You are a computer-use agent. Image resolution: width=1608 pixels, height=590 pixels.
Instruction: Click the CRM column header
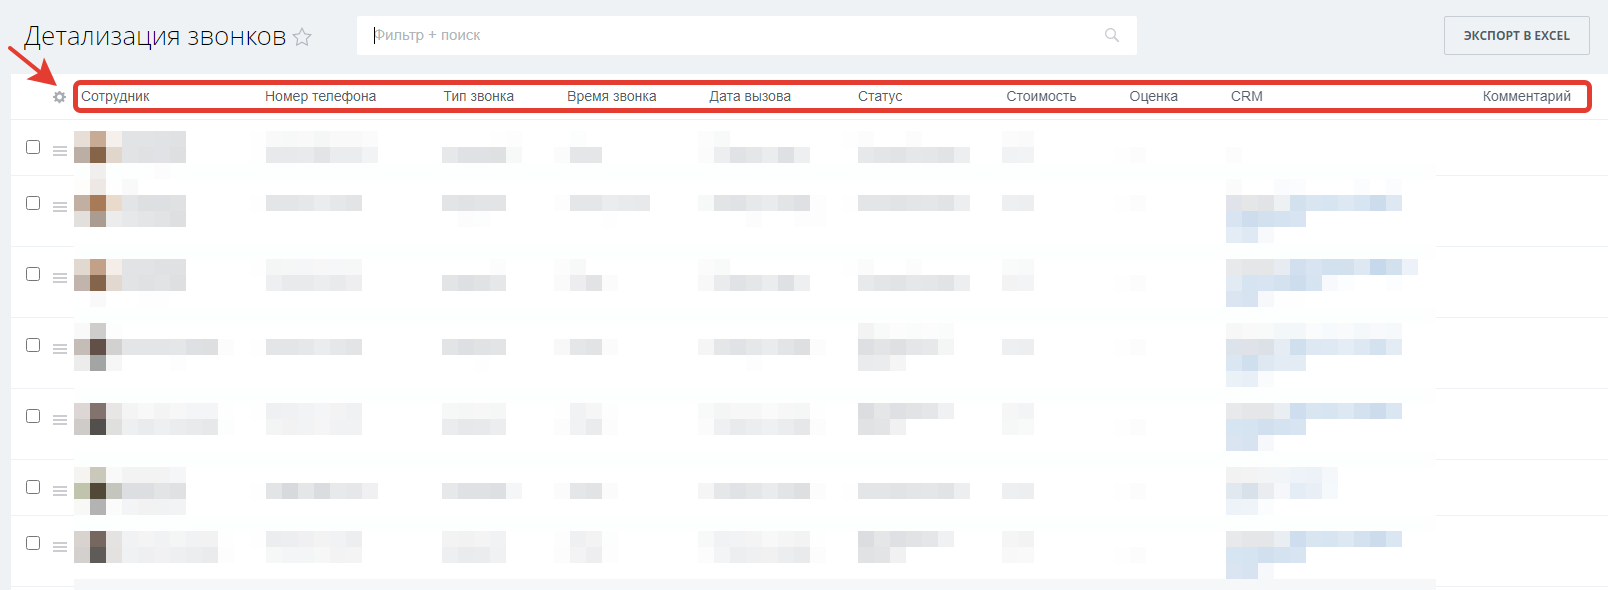[x=1247, y=96]
